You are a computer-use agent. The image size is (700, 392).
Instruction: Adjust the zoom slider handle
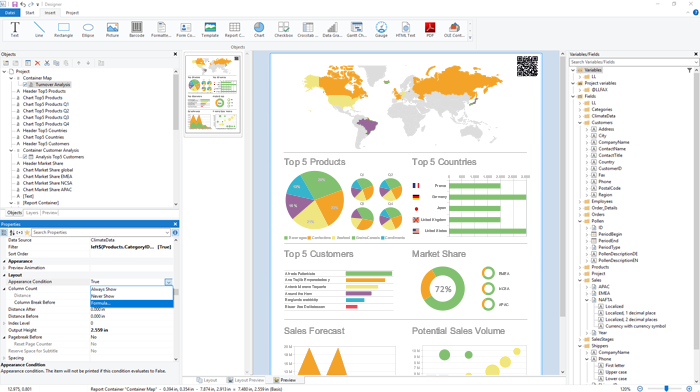coord(666,389)
